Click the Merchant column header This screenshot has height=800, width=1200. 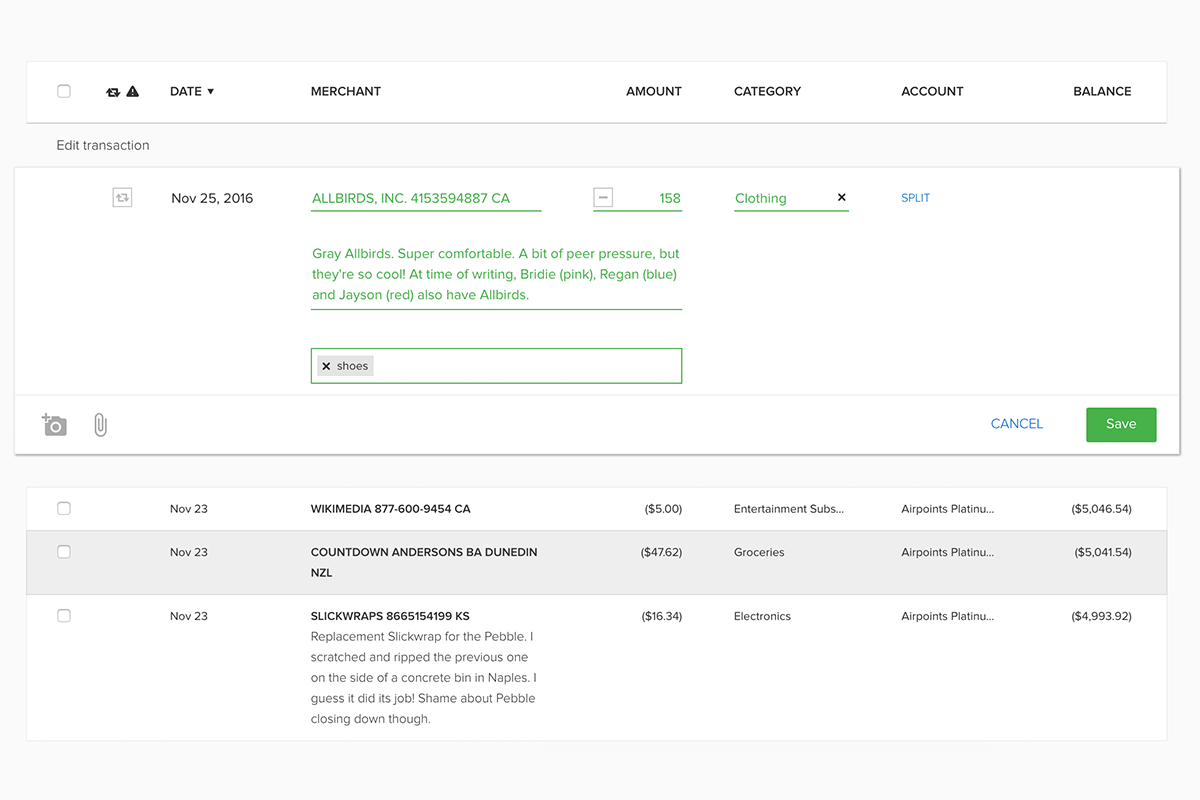click(345, 91)
